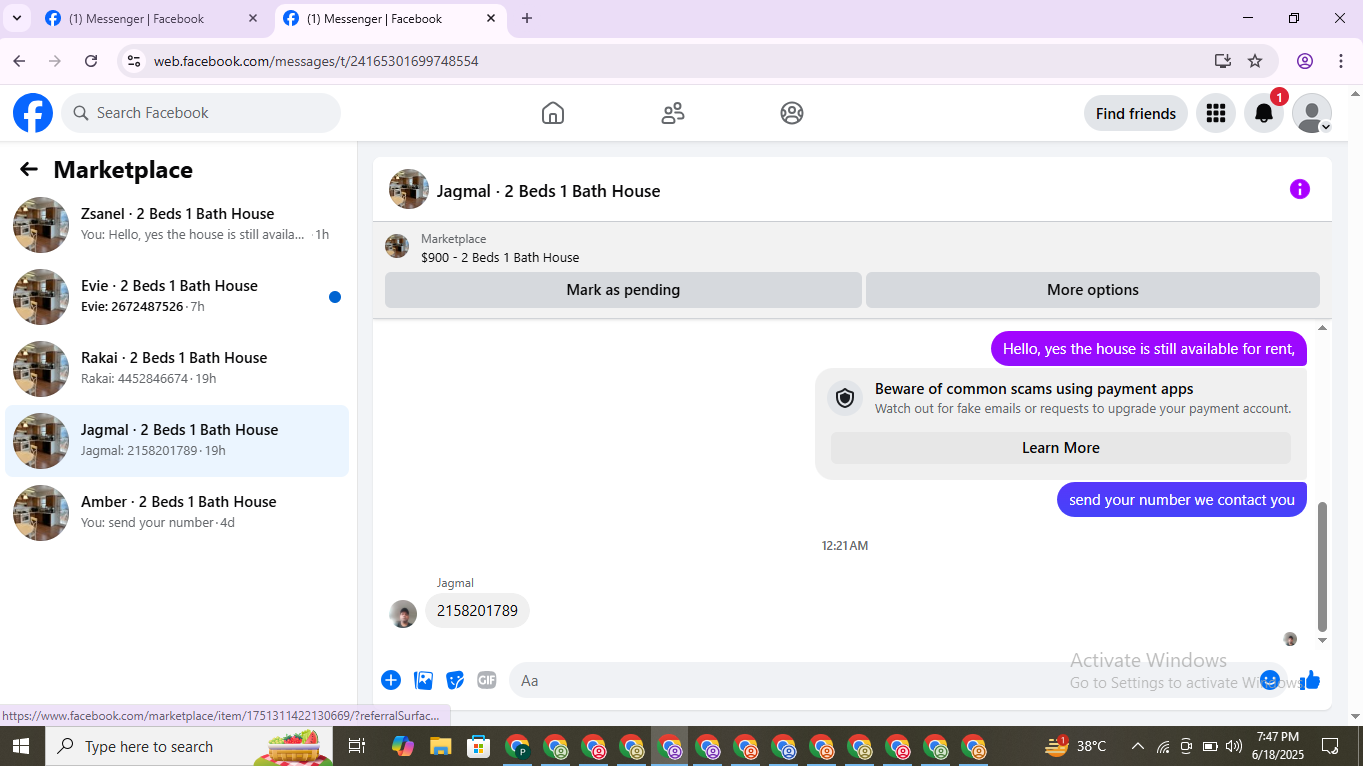The height and width of the screenshot is (766, 1363).
Task: Mark the listing as pending
Action: click(x=623, y=290)
